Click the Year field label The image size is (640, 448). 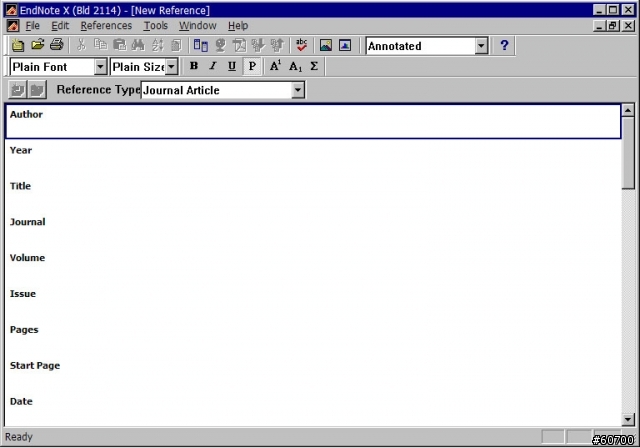point(21,150)
